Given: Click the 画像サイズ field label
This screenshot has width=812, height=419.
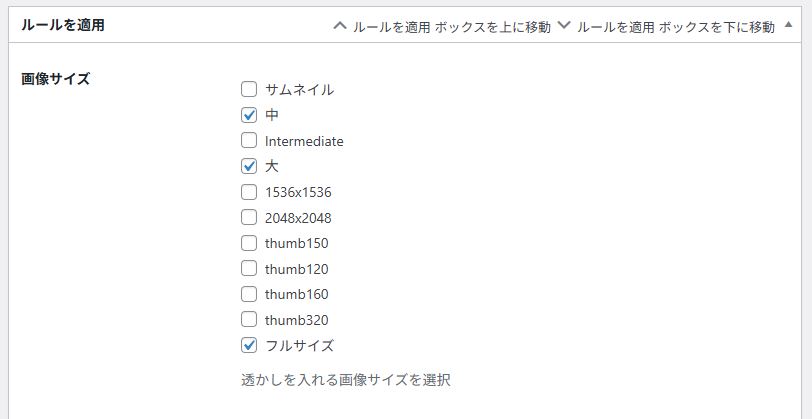Looking at the screenshot, I should pos(56,79).
